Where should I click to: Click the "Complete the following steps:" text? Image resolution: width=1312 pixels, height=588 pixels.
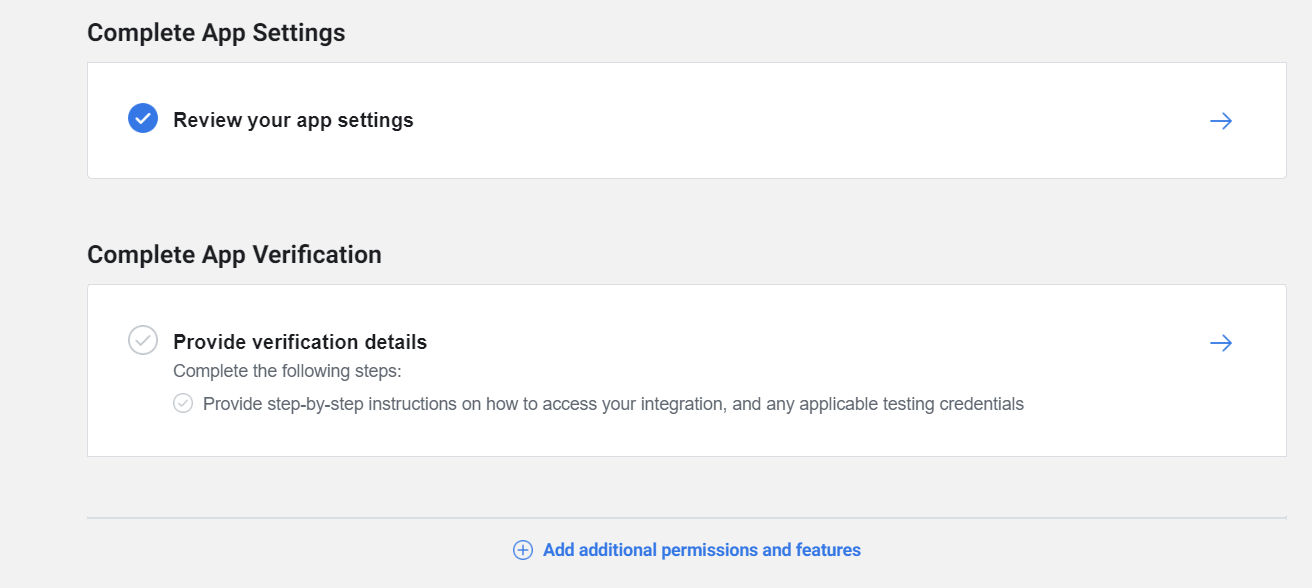tap(287, 372)
